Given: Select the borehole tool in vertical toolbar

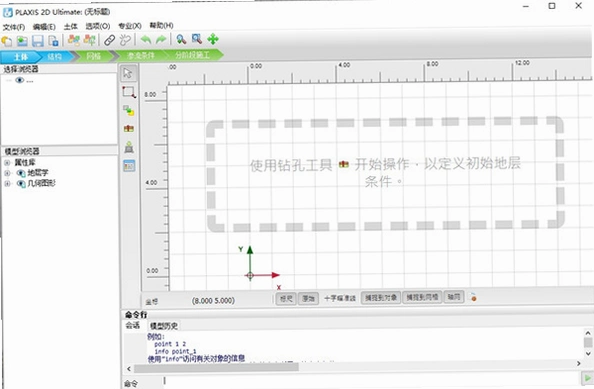Looking at the screenshot, I should pos(129,129).
